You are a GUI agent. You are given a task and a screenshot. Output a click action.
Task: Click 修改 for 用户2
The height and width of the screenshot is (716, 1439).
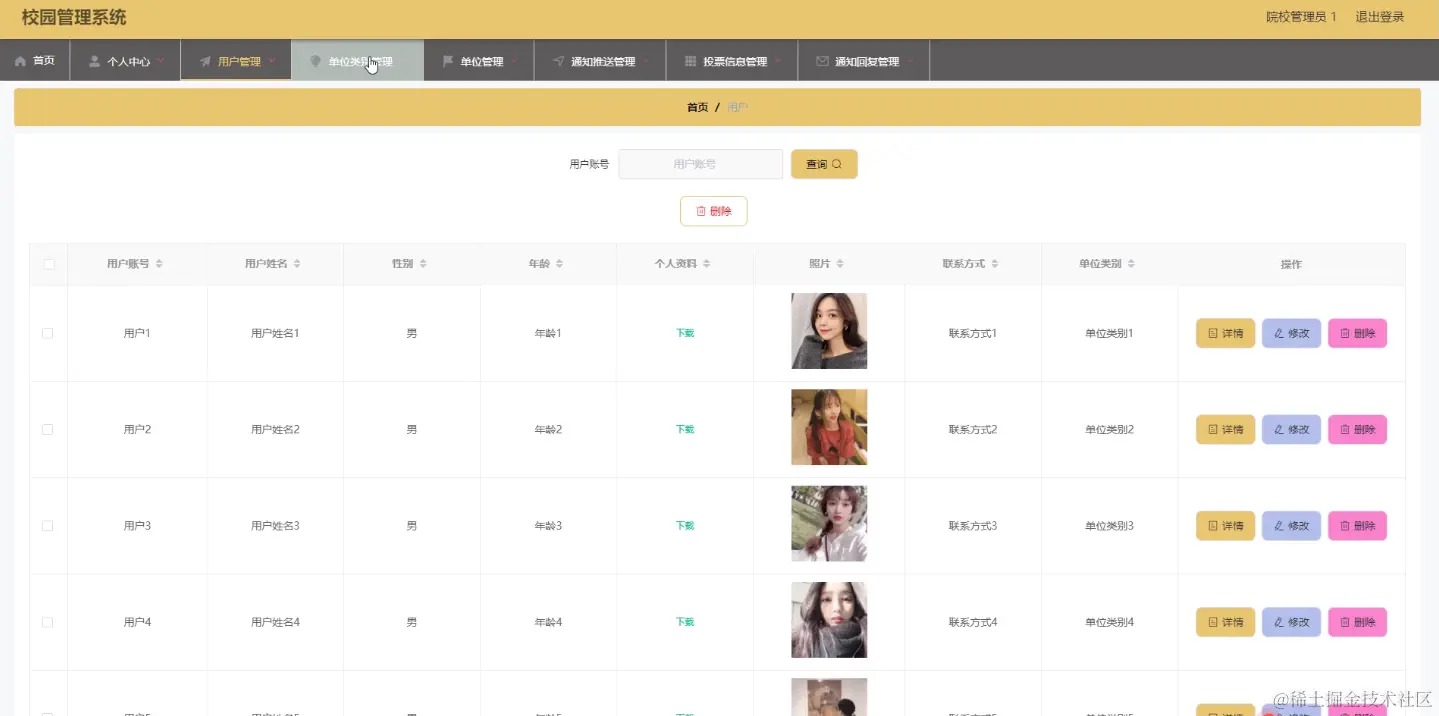[1291, 429]
